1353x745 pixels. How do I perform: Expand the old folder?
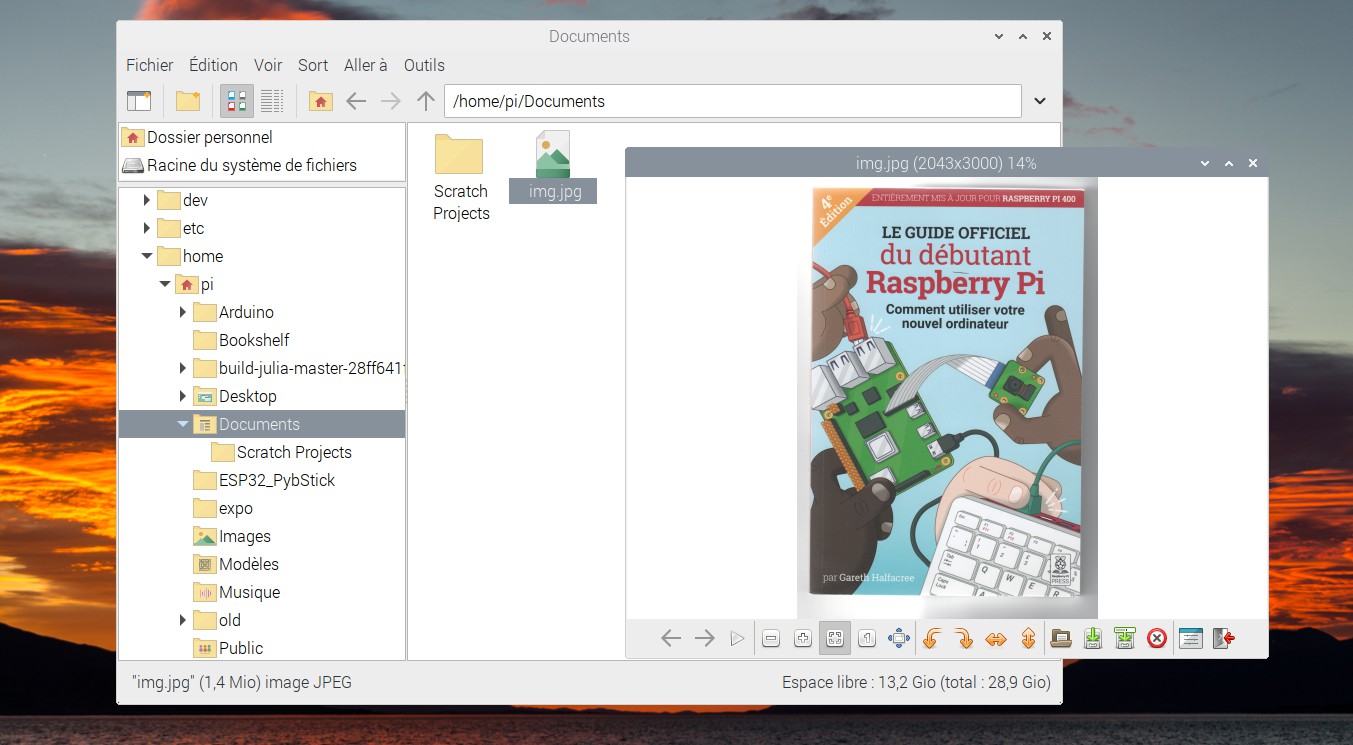(x=183, y=620)
